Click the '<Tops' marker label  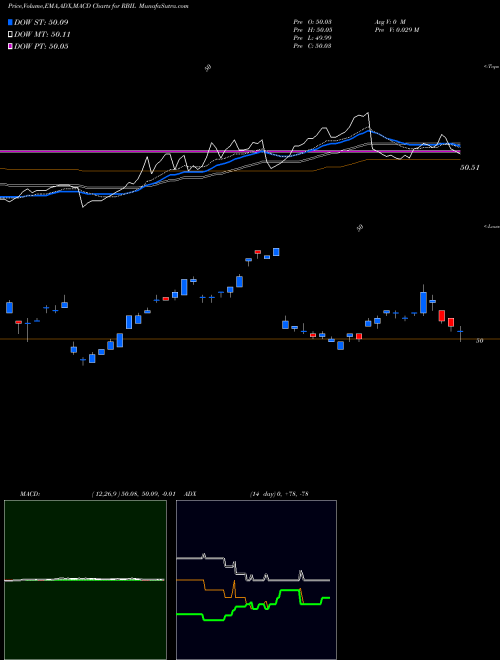point(491,67)
